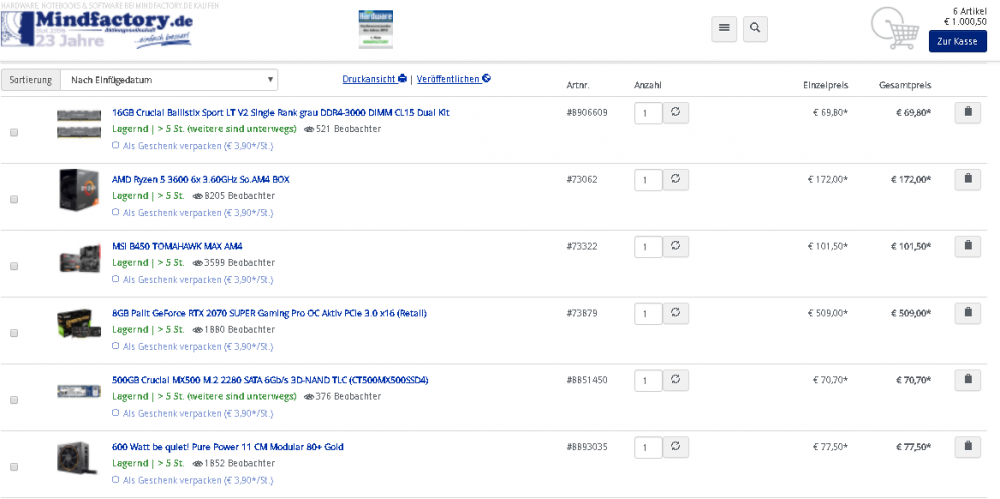
Task: Check the box next to Palit RTX 2070
Action: pos(14,332)
